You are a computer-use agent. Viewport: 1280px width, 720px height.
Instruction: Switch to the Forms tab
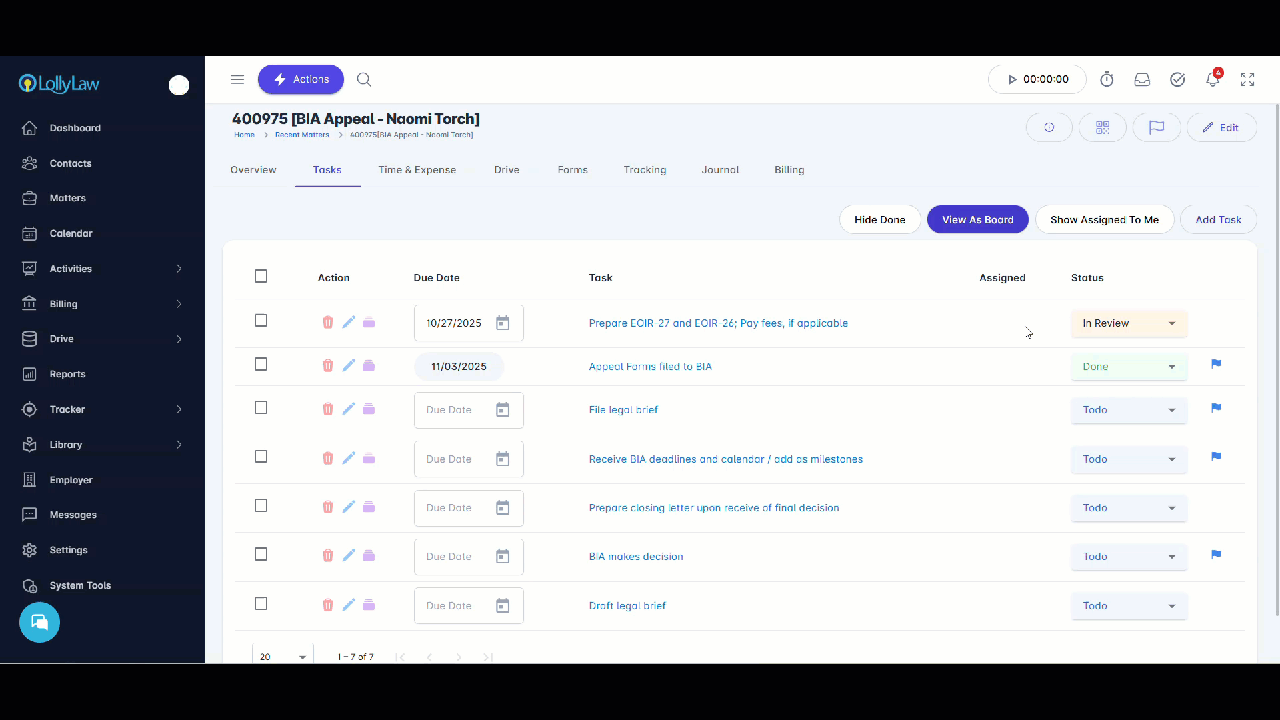point(573,170)
